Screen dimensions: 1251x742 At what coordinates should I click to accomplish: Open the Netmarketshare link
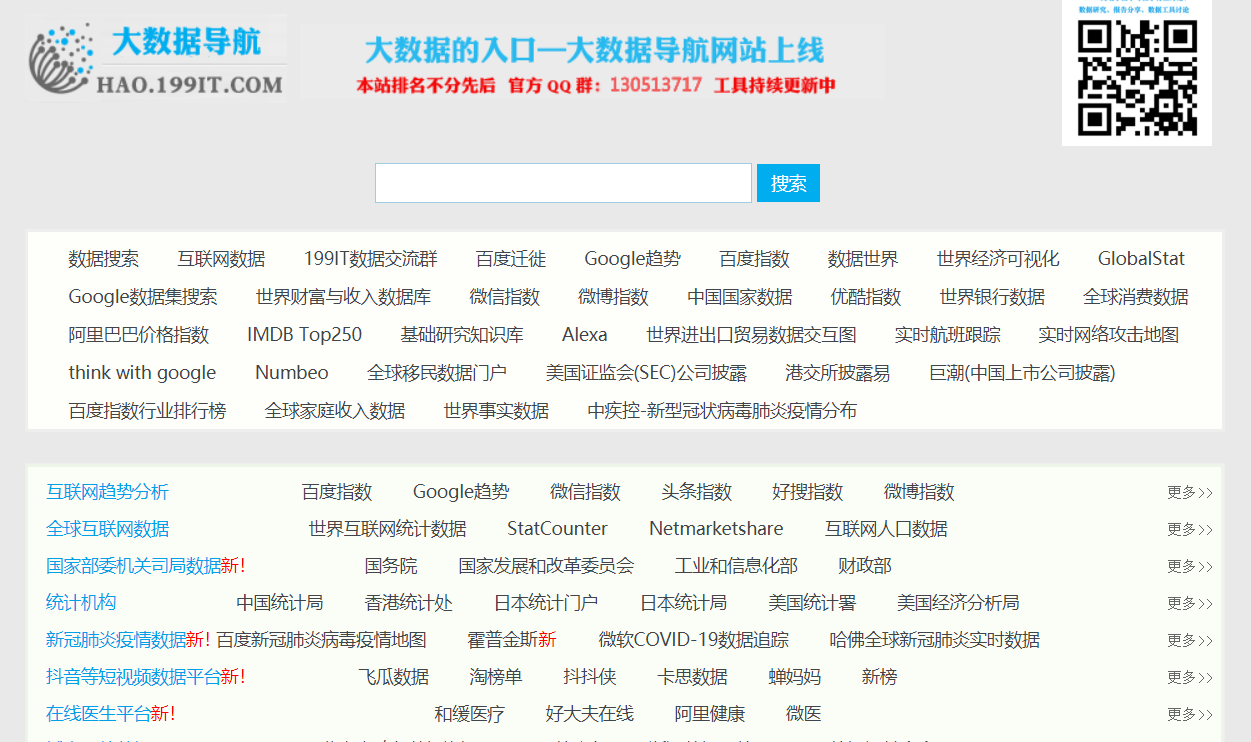tap(716, 529)
